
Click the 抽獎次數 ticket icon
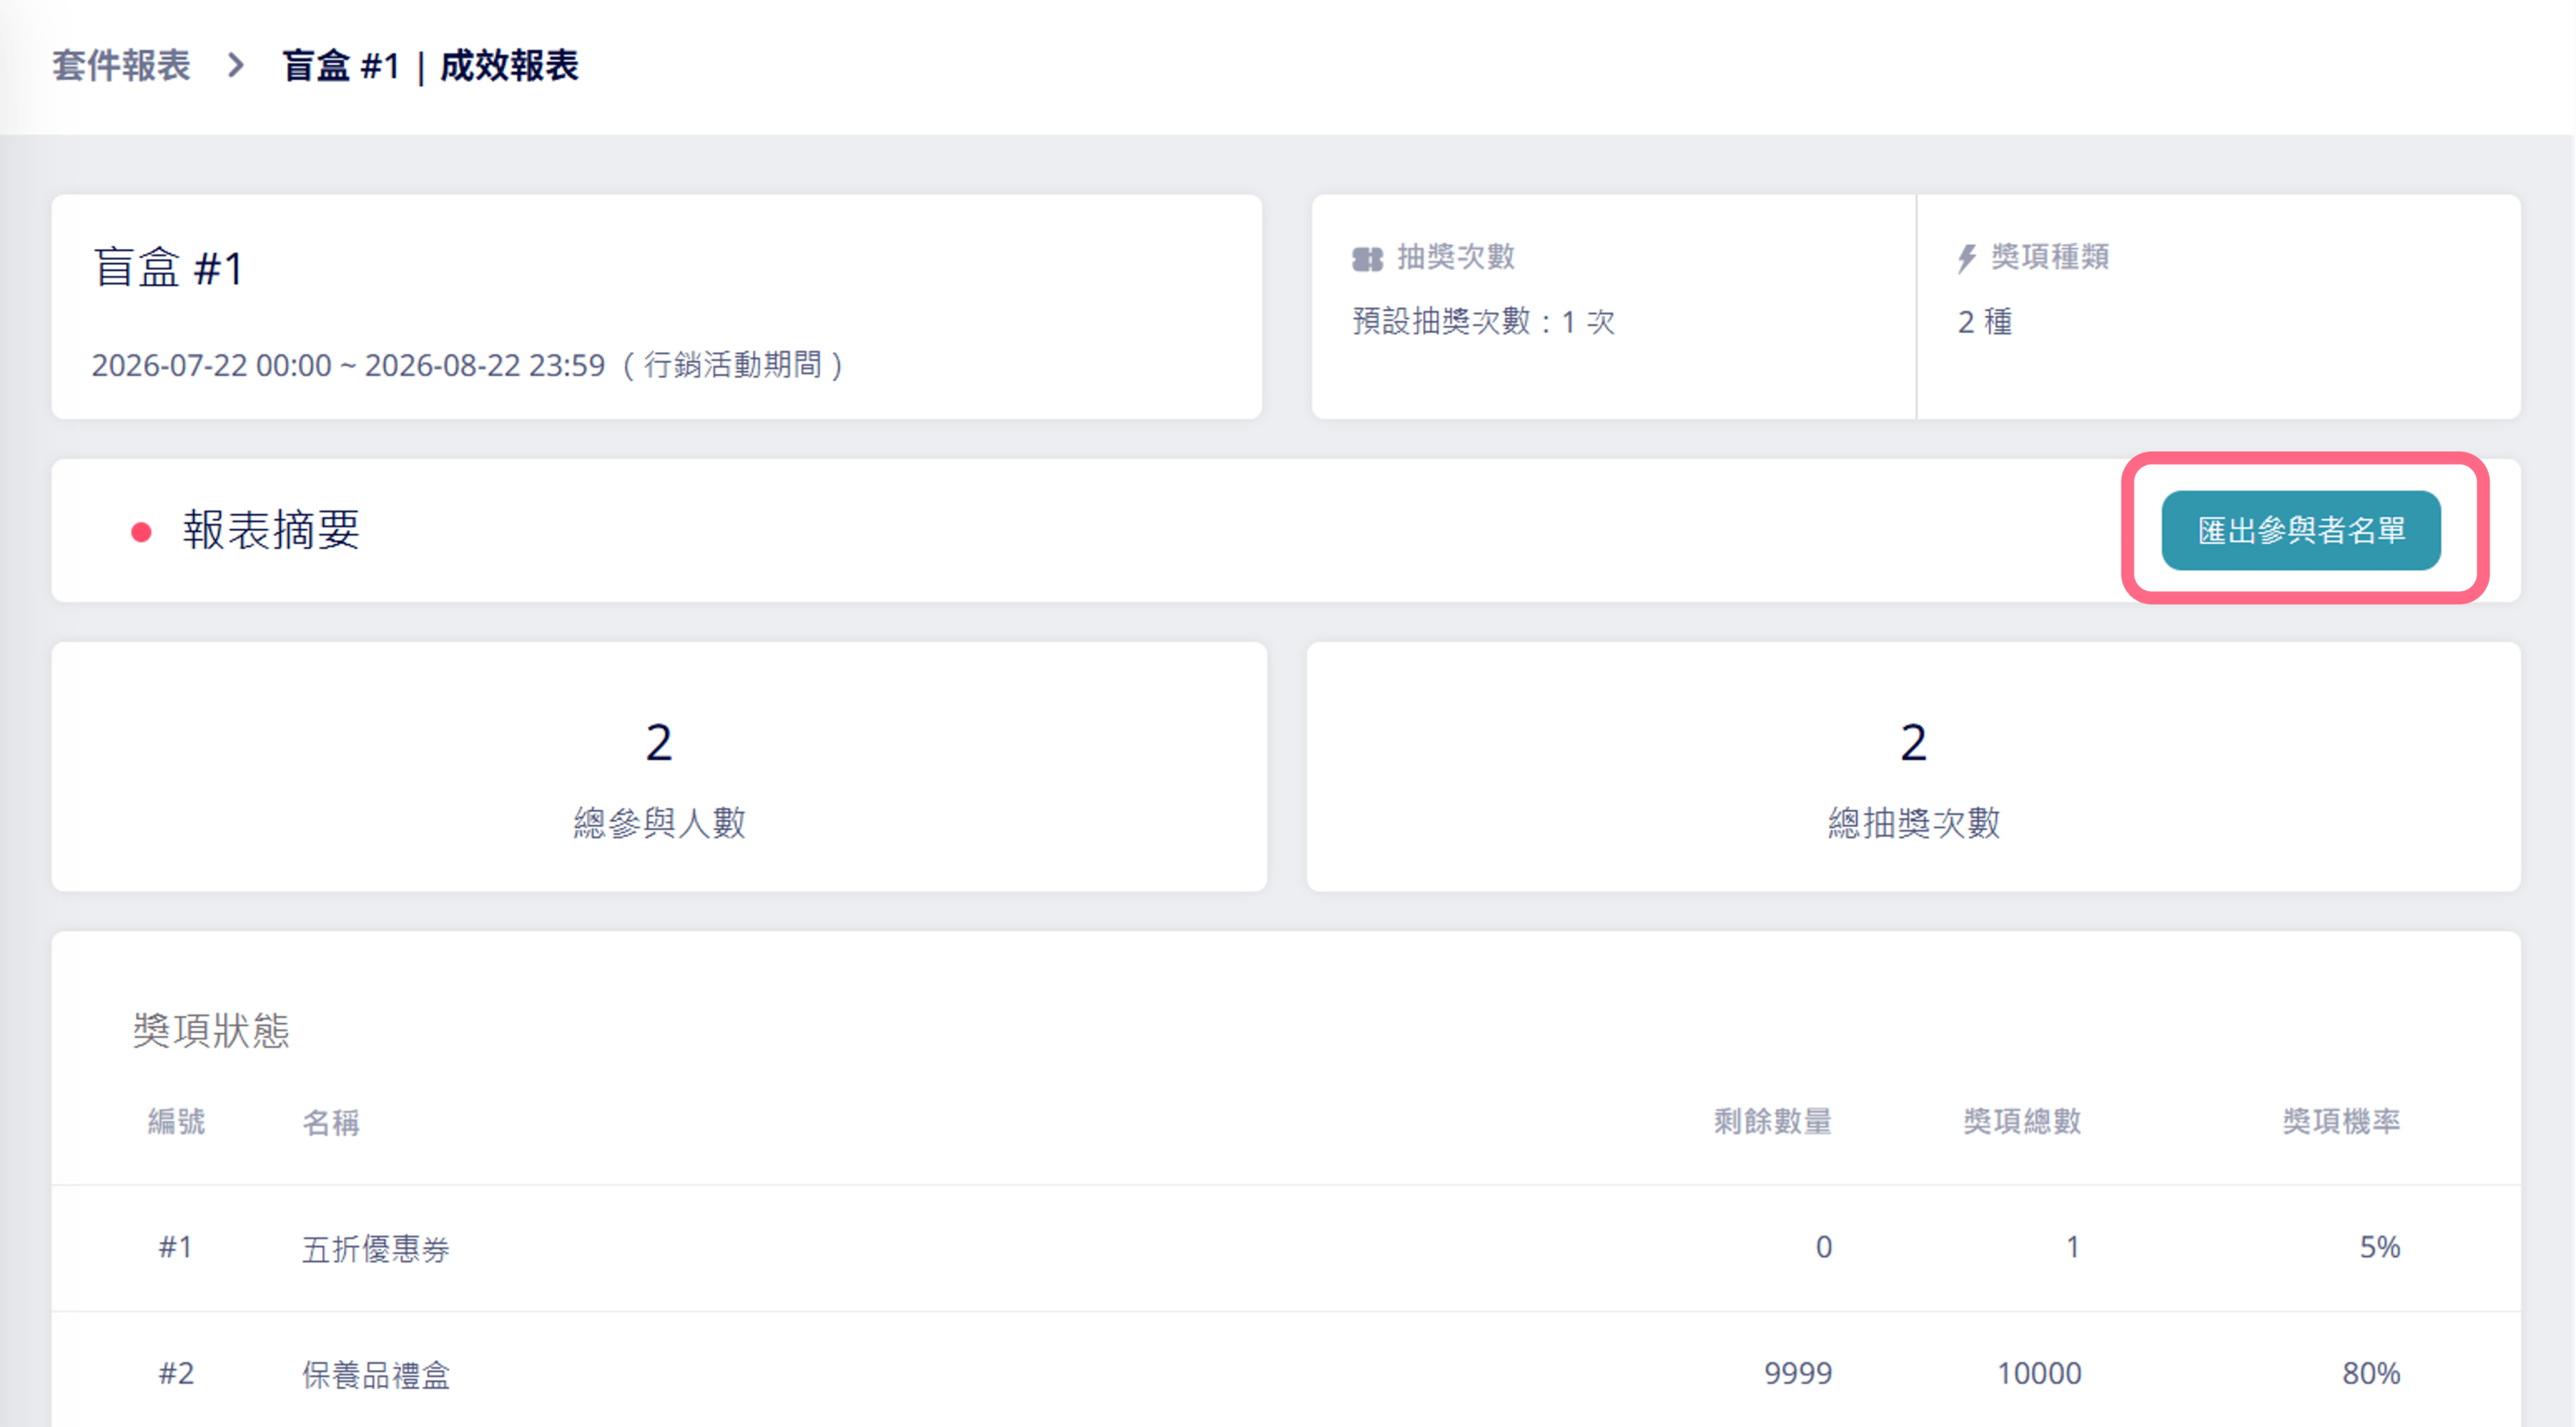pyautogui.click(x=1367, y=259)
